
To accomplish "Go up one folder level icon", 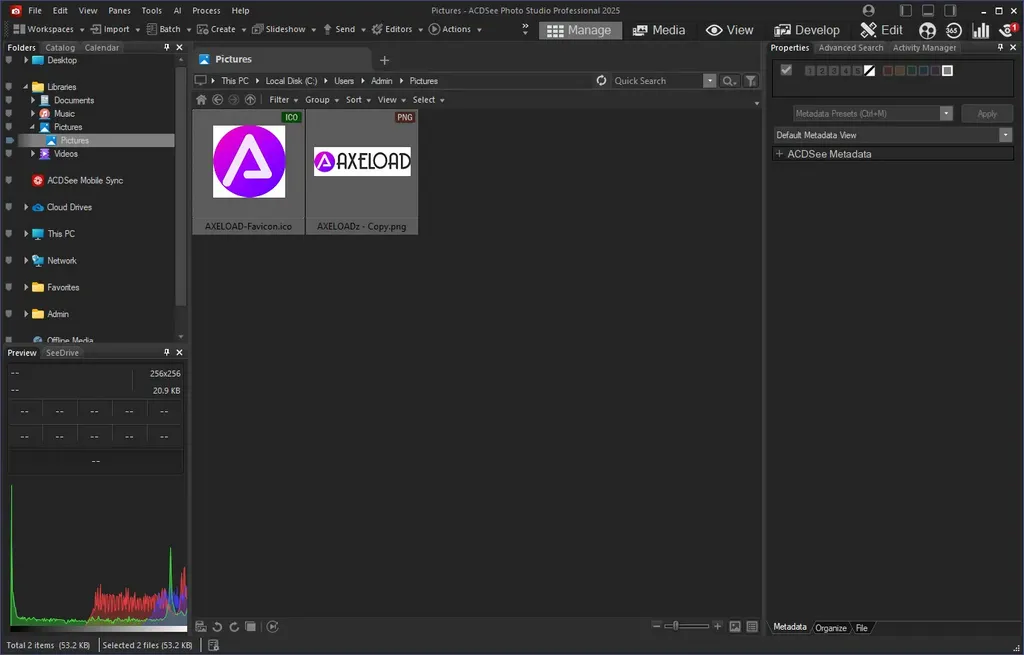I will [250, 100].
